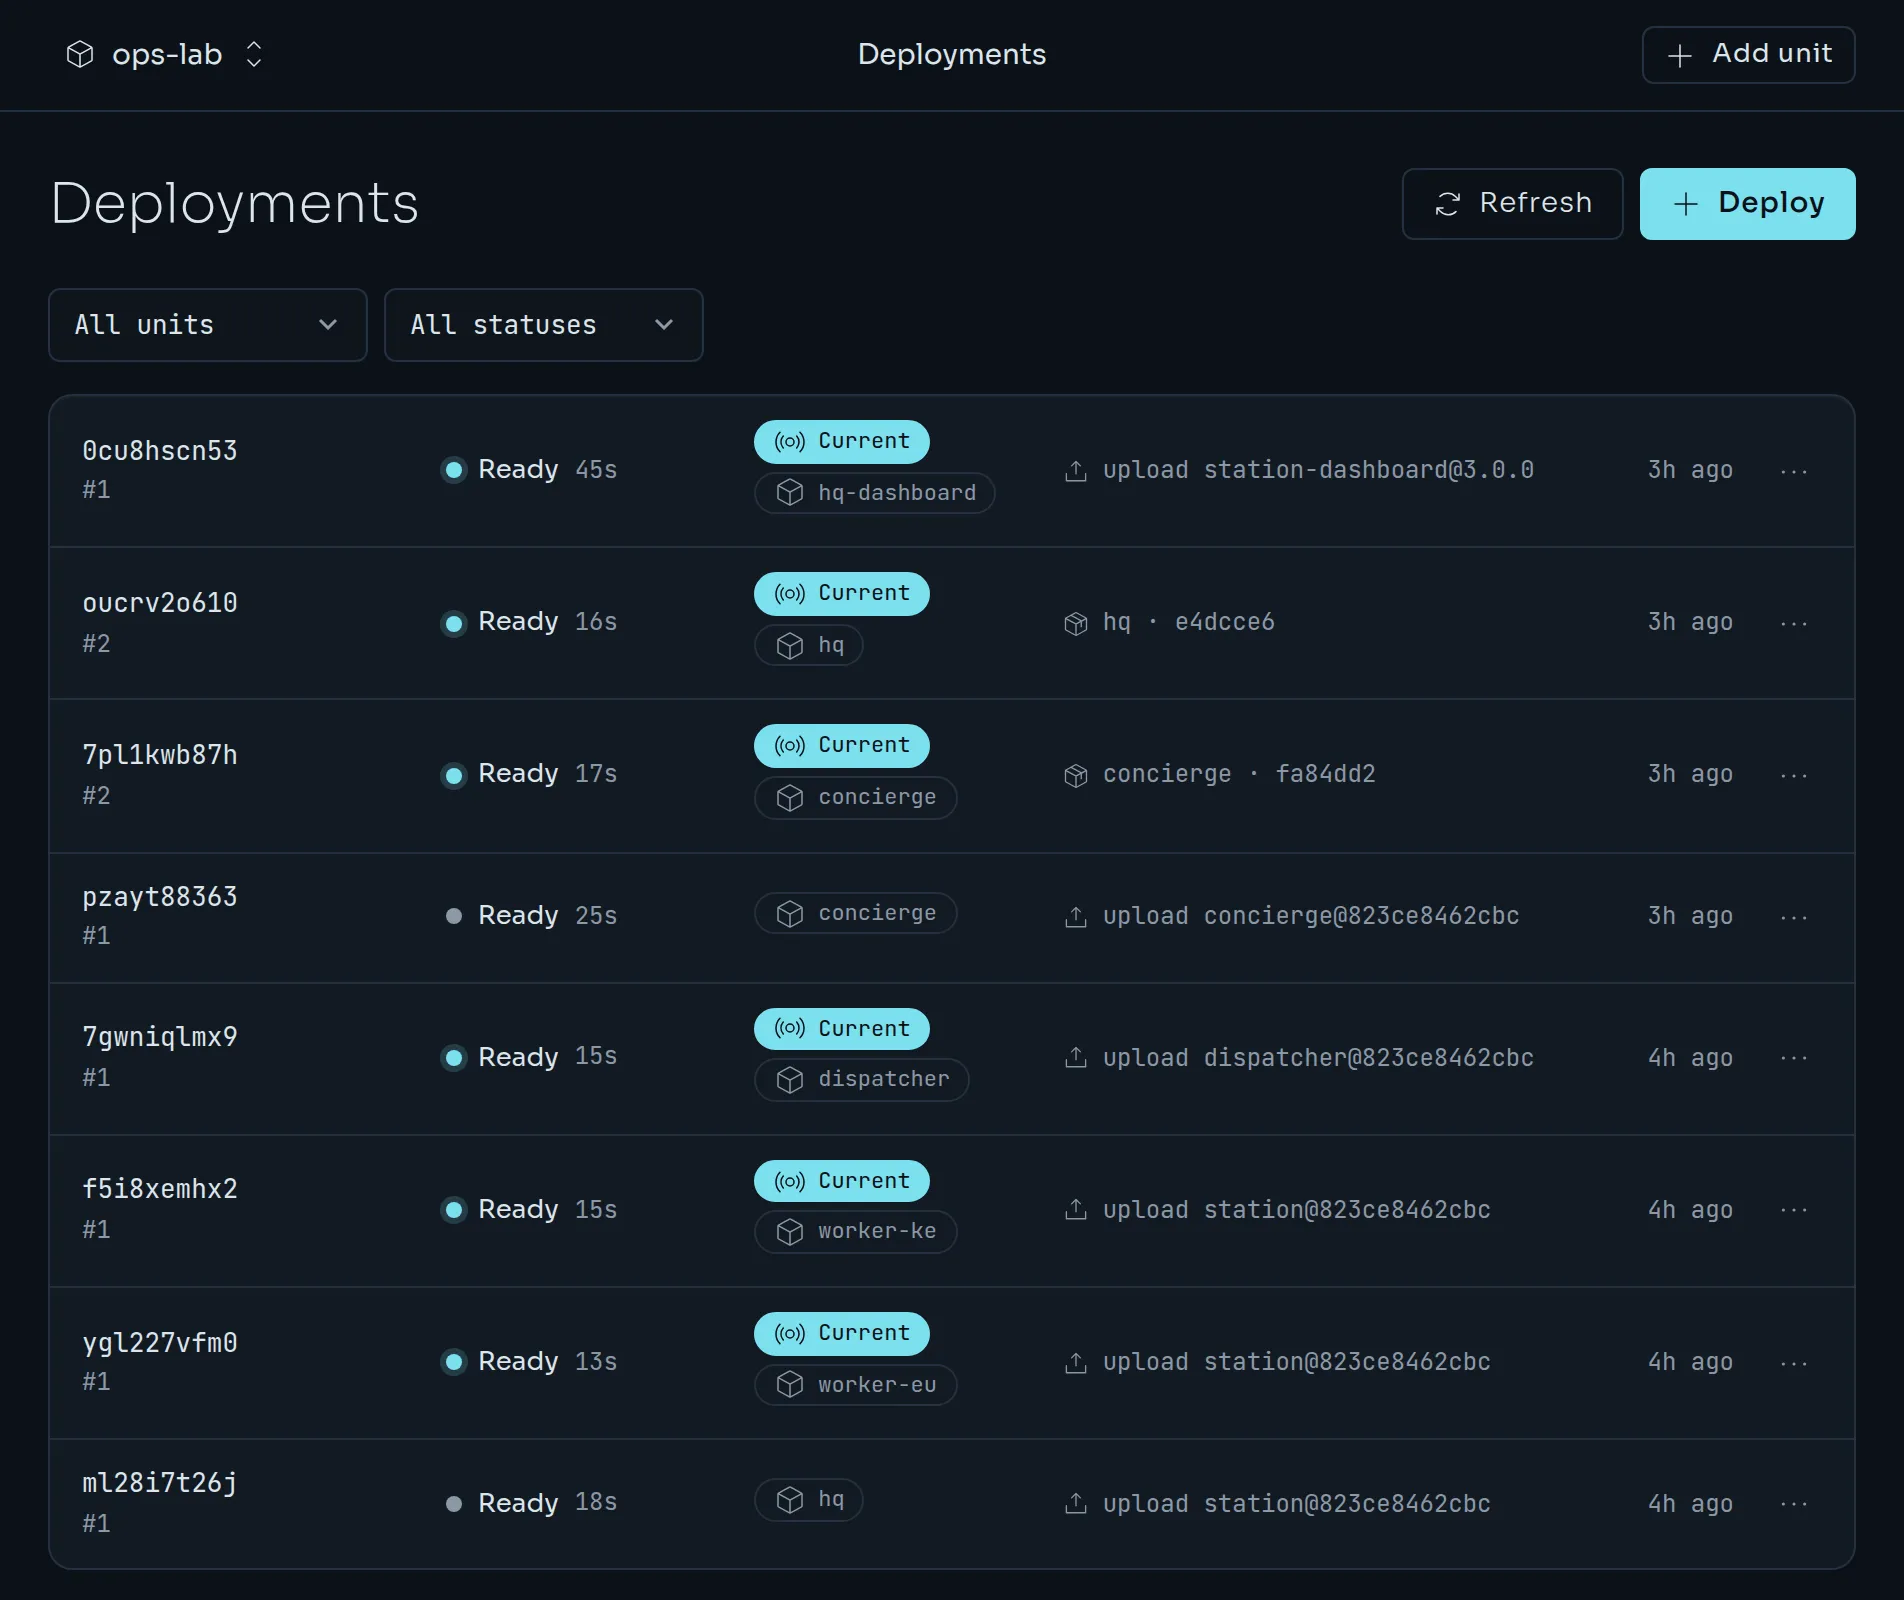
Task: Click the upload icon beside station-dashboard@3.0.0
Action: (1076, 471)
